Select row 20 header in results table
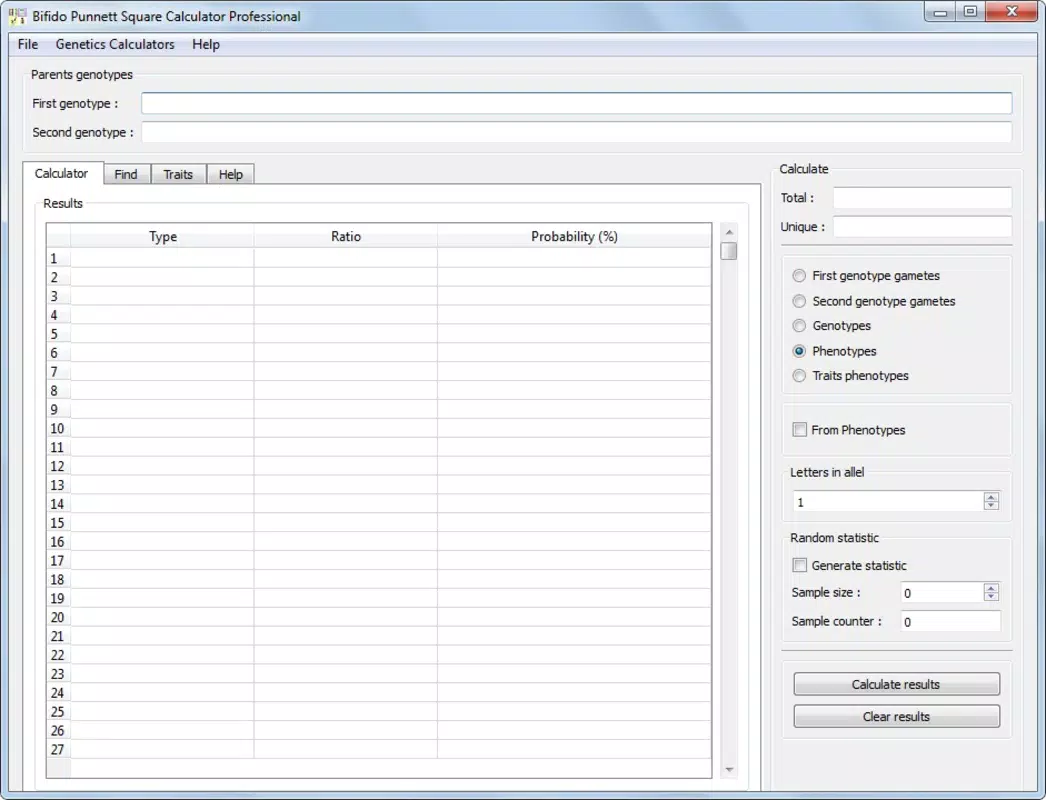1046x800 pixels. 58,617
